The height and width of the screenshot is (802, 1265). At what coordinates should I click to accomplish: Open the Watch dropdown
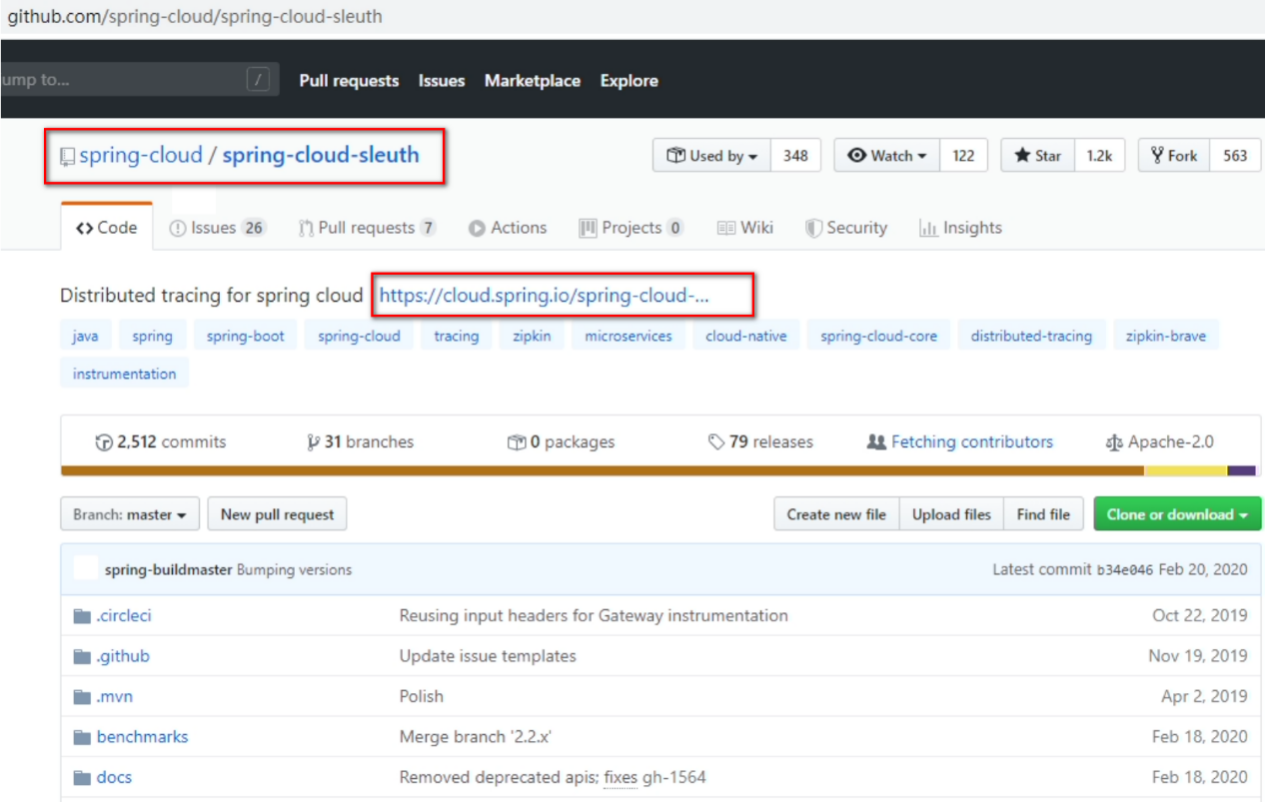[888, 156]
